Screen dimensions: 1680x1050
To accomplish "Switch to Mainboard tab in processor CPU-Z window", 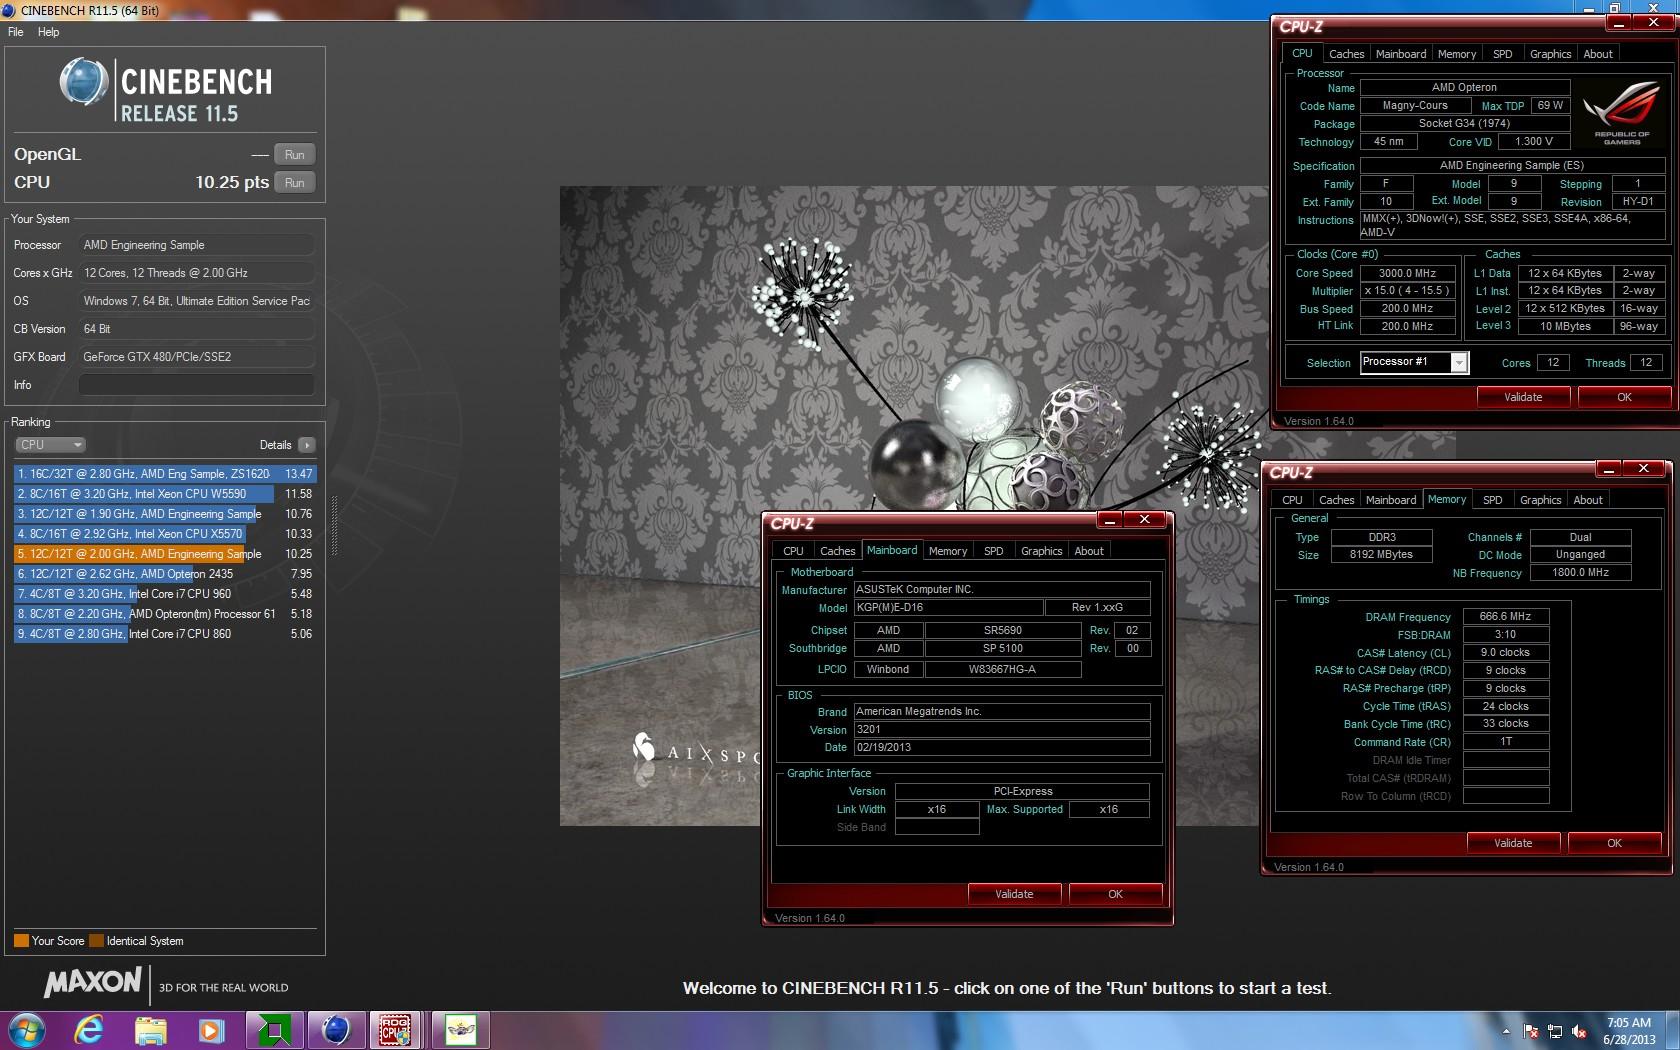I will click(1401, 54).
